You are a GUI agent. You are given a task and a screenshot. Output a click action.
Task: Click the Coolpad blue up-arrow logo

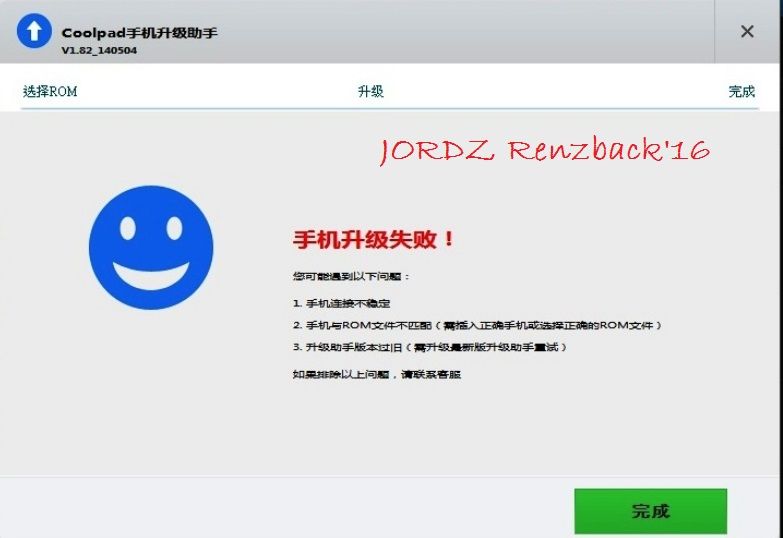32,32
